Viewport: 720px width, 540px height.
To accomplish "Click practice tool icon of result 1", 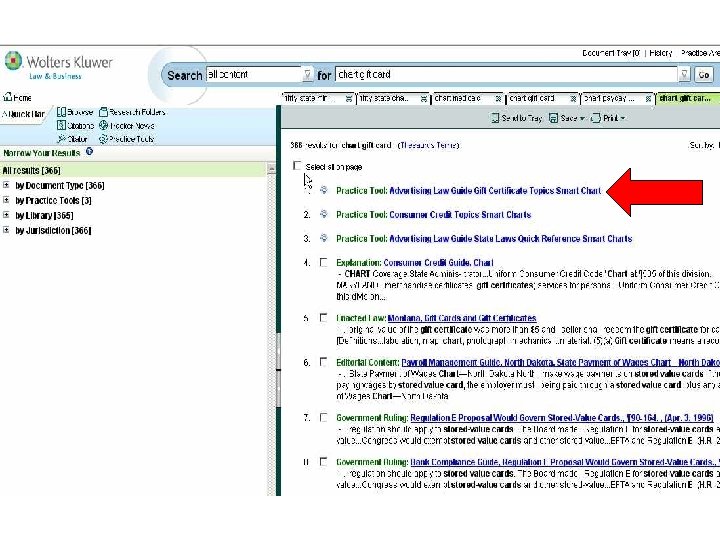I will (x=324, y=190).
